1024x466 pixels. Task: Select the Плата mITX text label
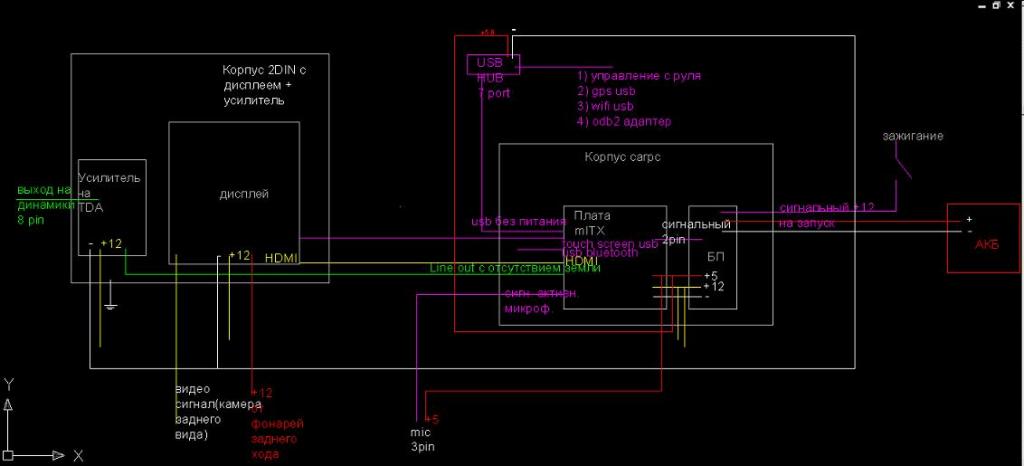[591, 221]
